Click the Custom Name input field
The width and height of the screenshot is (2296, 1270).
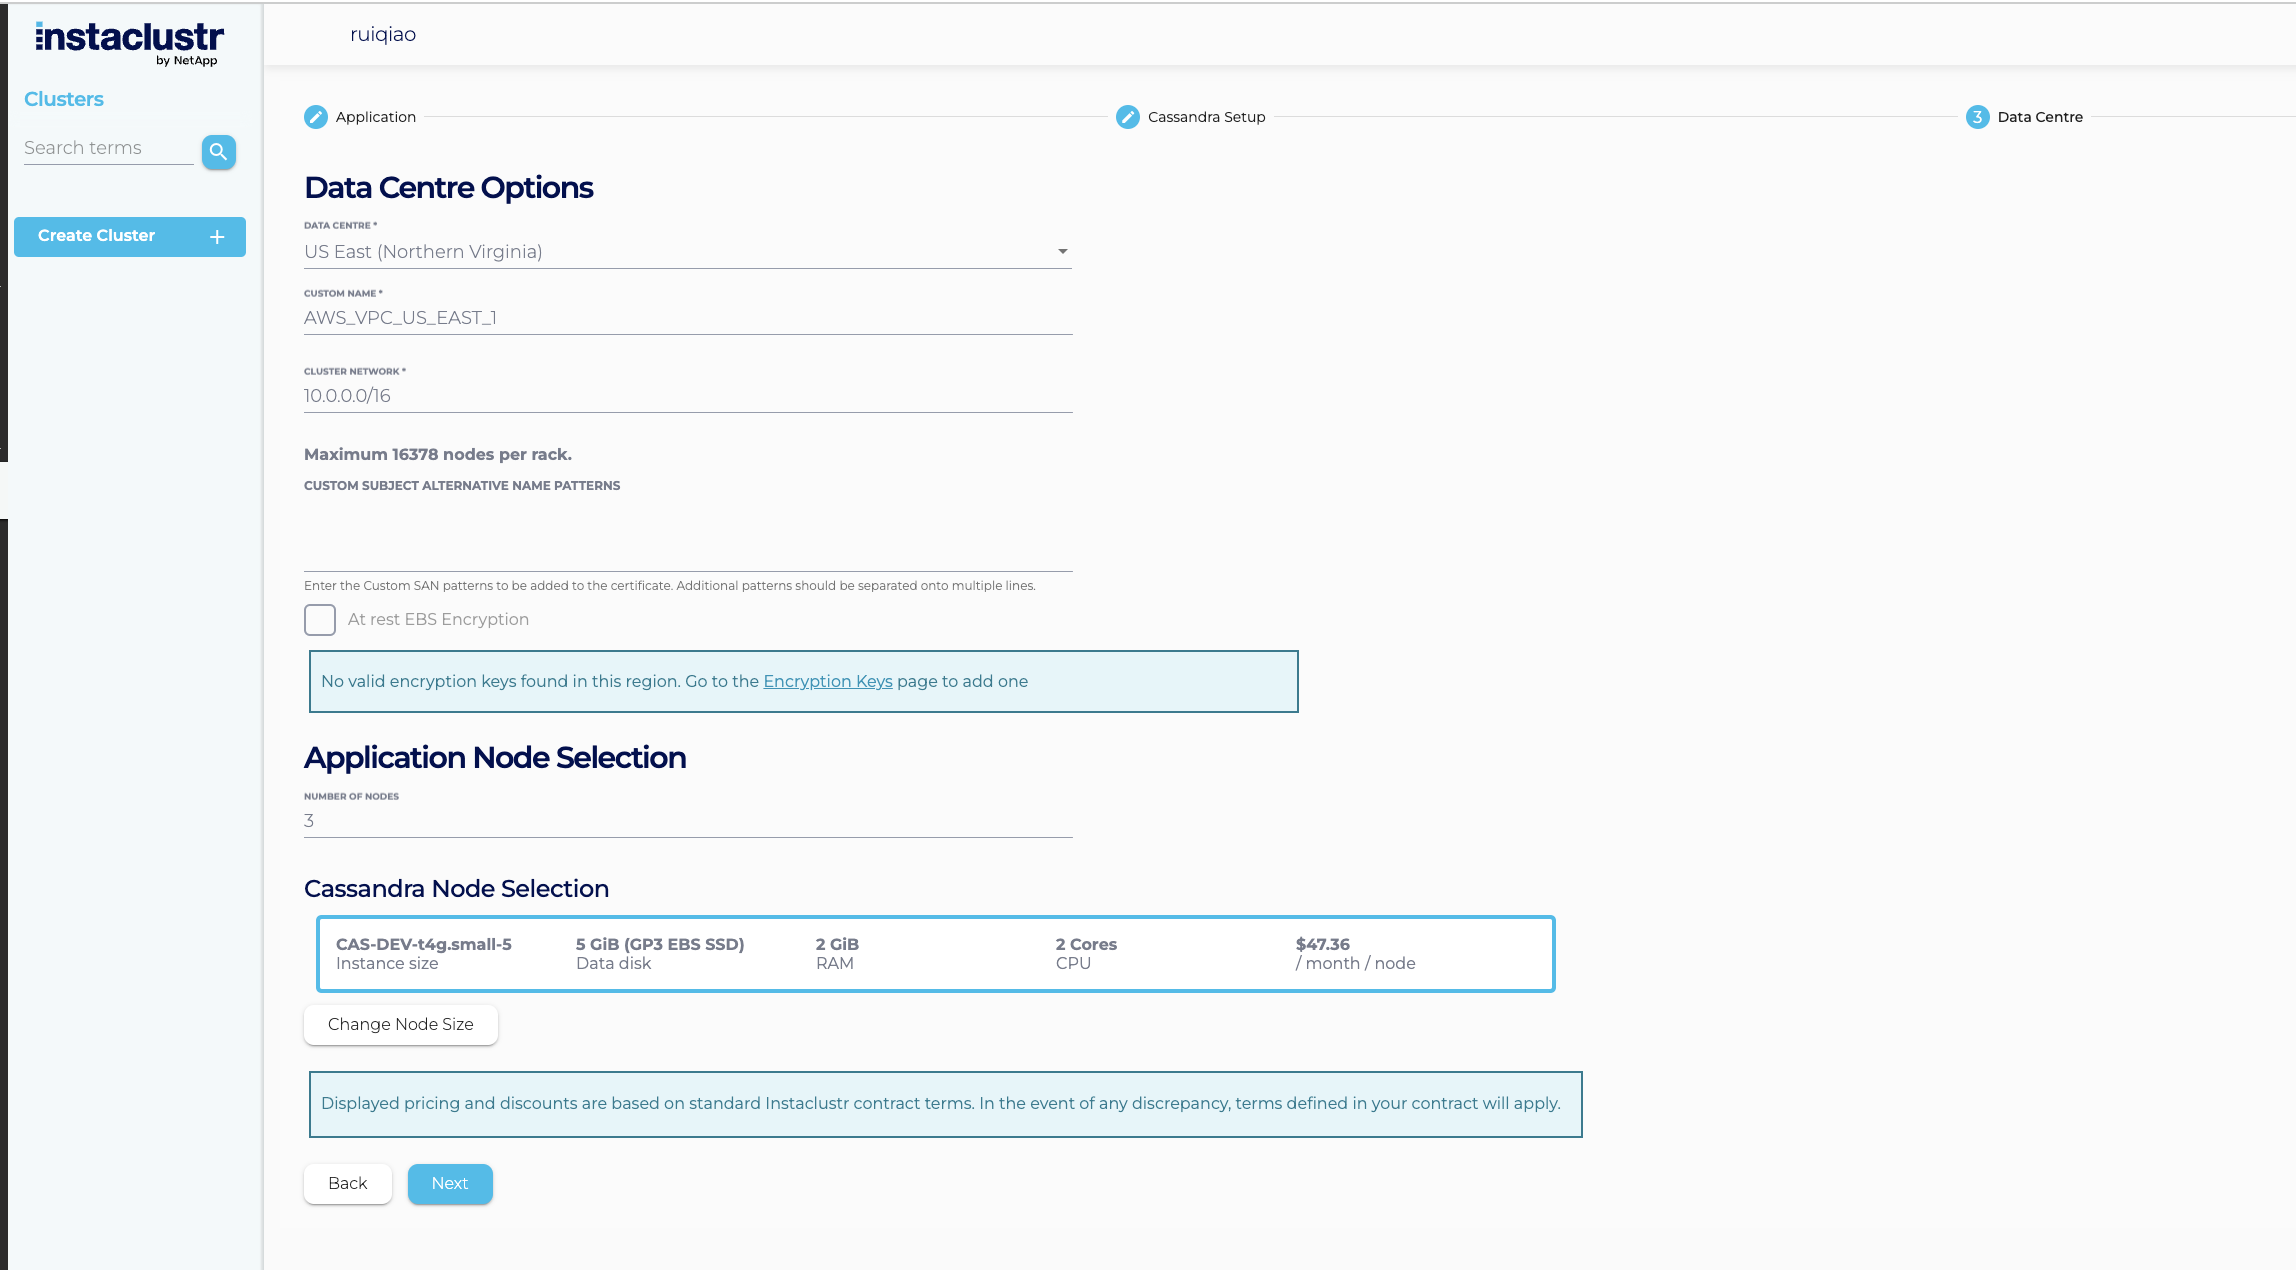(x=687, y=318)
